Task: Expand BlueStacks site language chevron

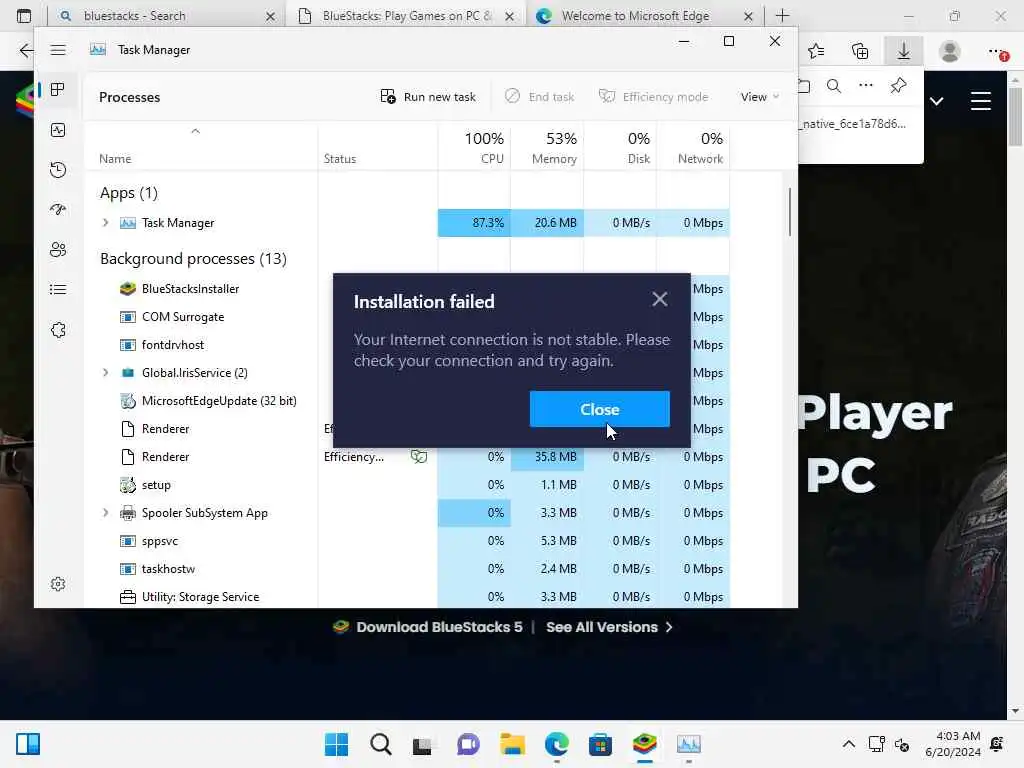Action: tap(936, 101)
